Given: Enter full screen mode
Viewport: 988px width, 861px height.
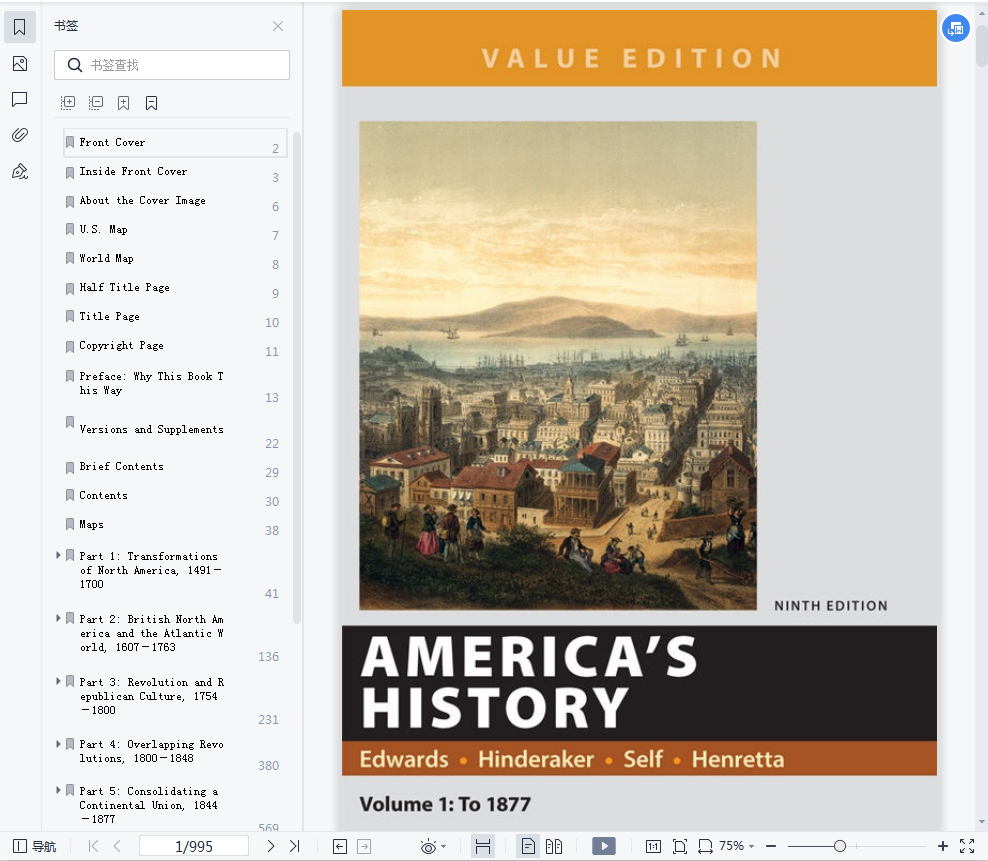Looking at the screenshot, I should click(967, 846).
